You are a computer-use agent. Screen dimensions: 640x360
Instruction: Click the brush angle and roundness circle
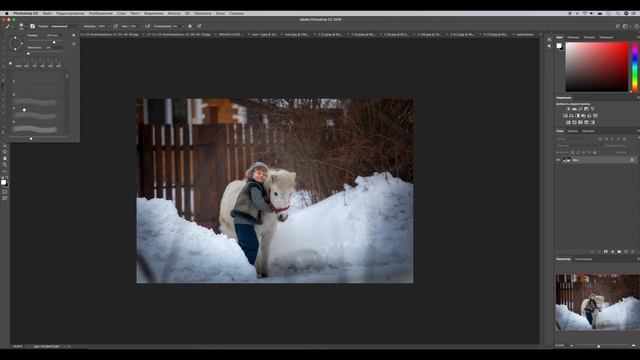(x=16, y=43)
